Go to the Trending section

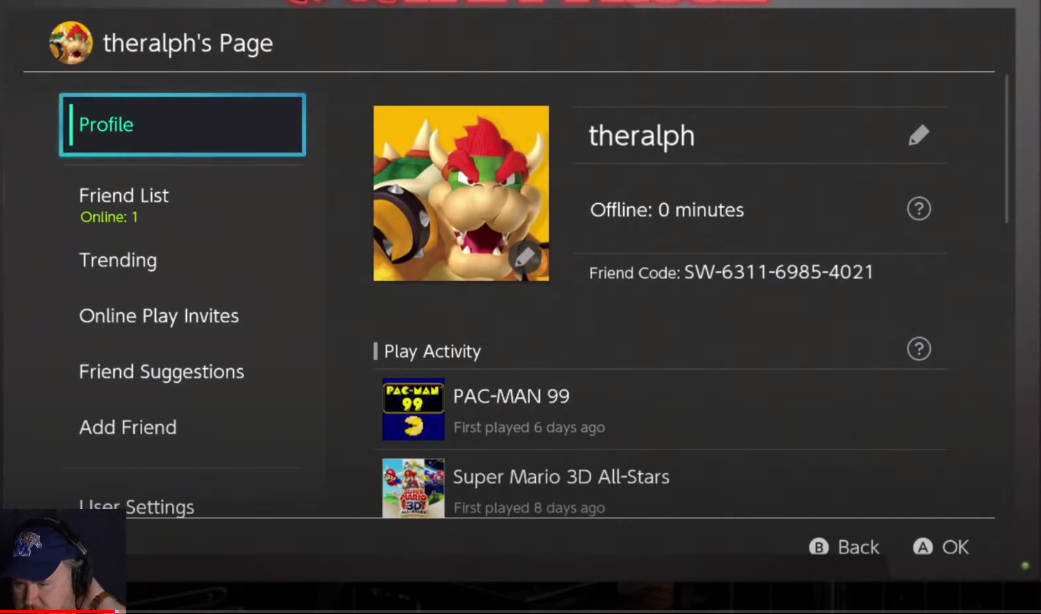tap(118, 260)
